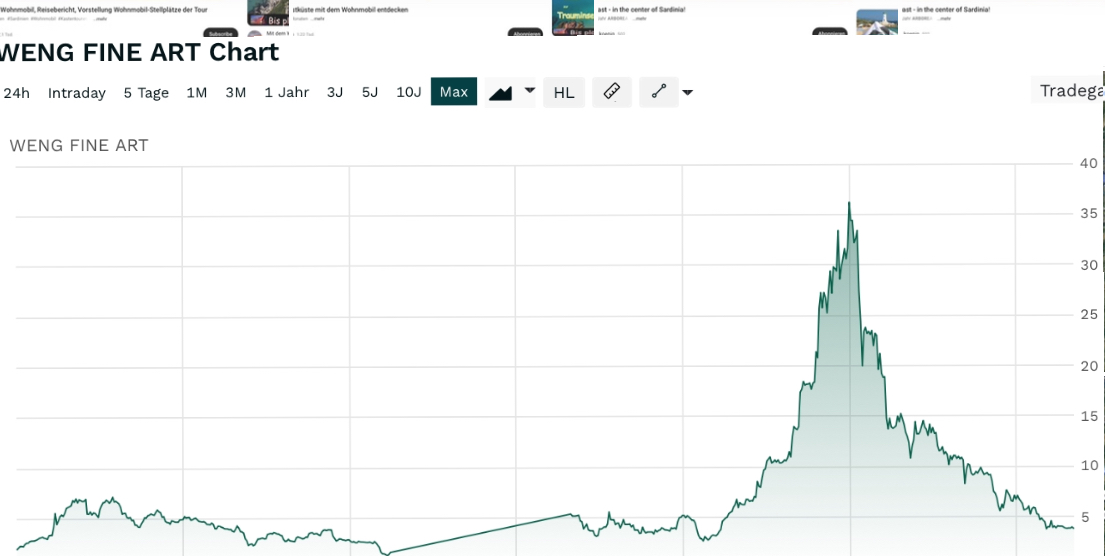Show the 10J chart range

[x=409, y=92]
